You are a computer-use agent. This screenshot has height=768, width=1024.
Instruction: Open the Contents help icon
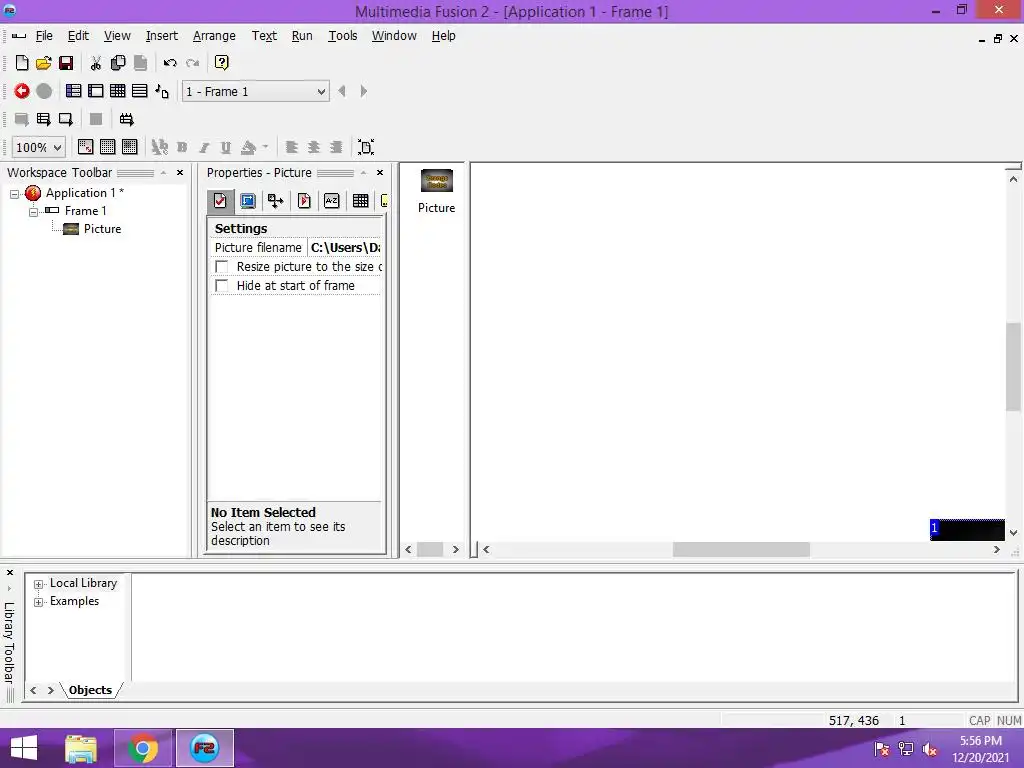[222, 63]
